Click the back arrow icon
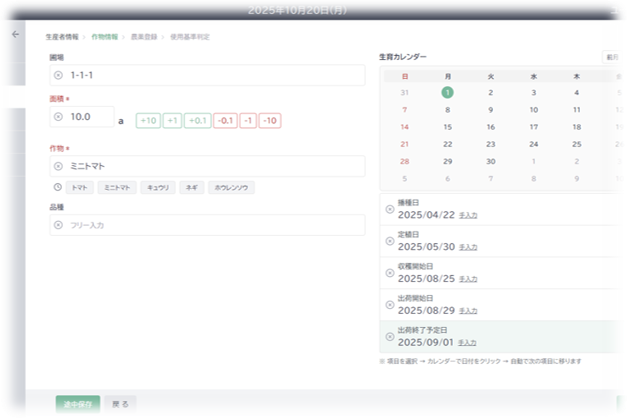This screenshot has height=419, width=627. pos(15,34)
